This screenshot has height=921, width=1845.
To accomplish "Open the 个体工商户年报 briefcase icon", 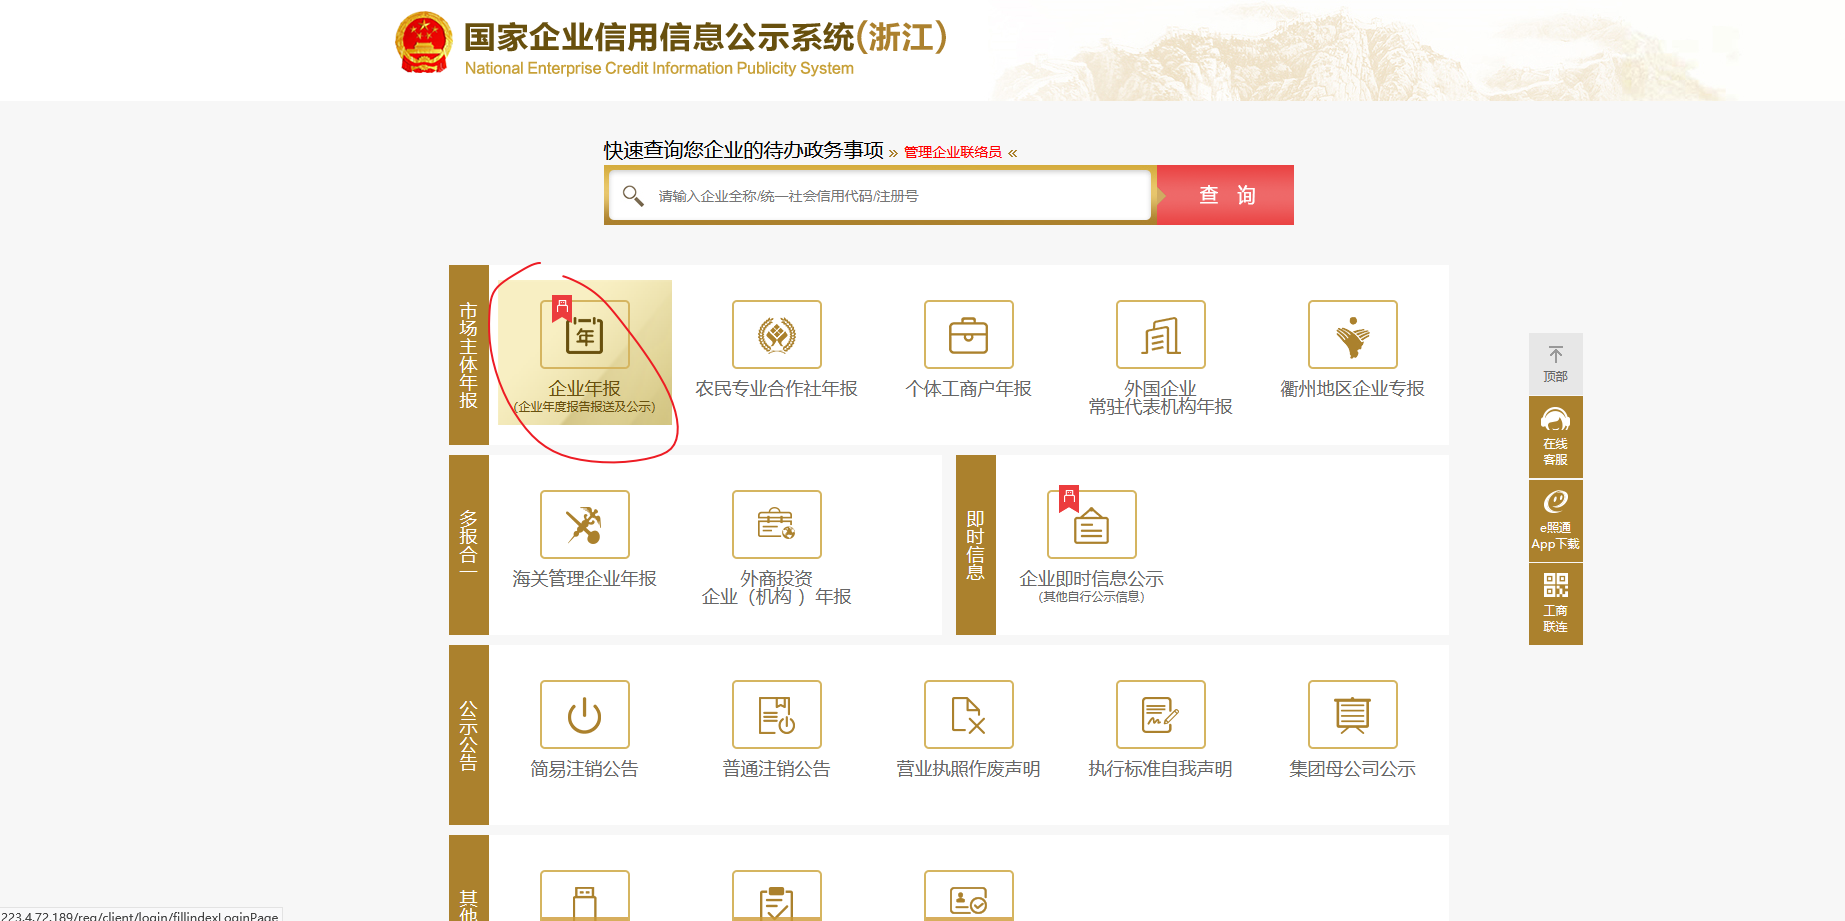I will 969,334.
